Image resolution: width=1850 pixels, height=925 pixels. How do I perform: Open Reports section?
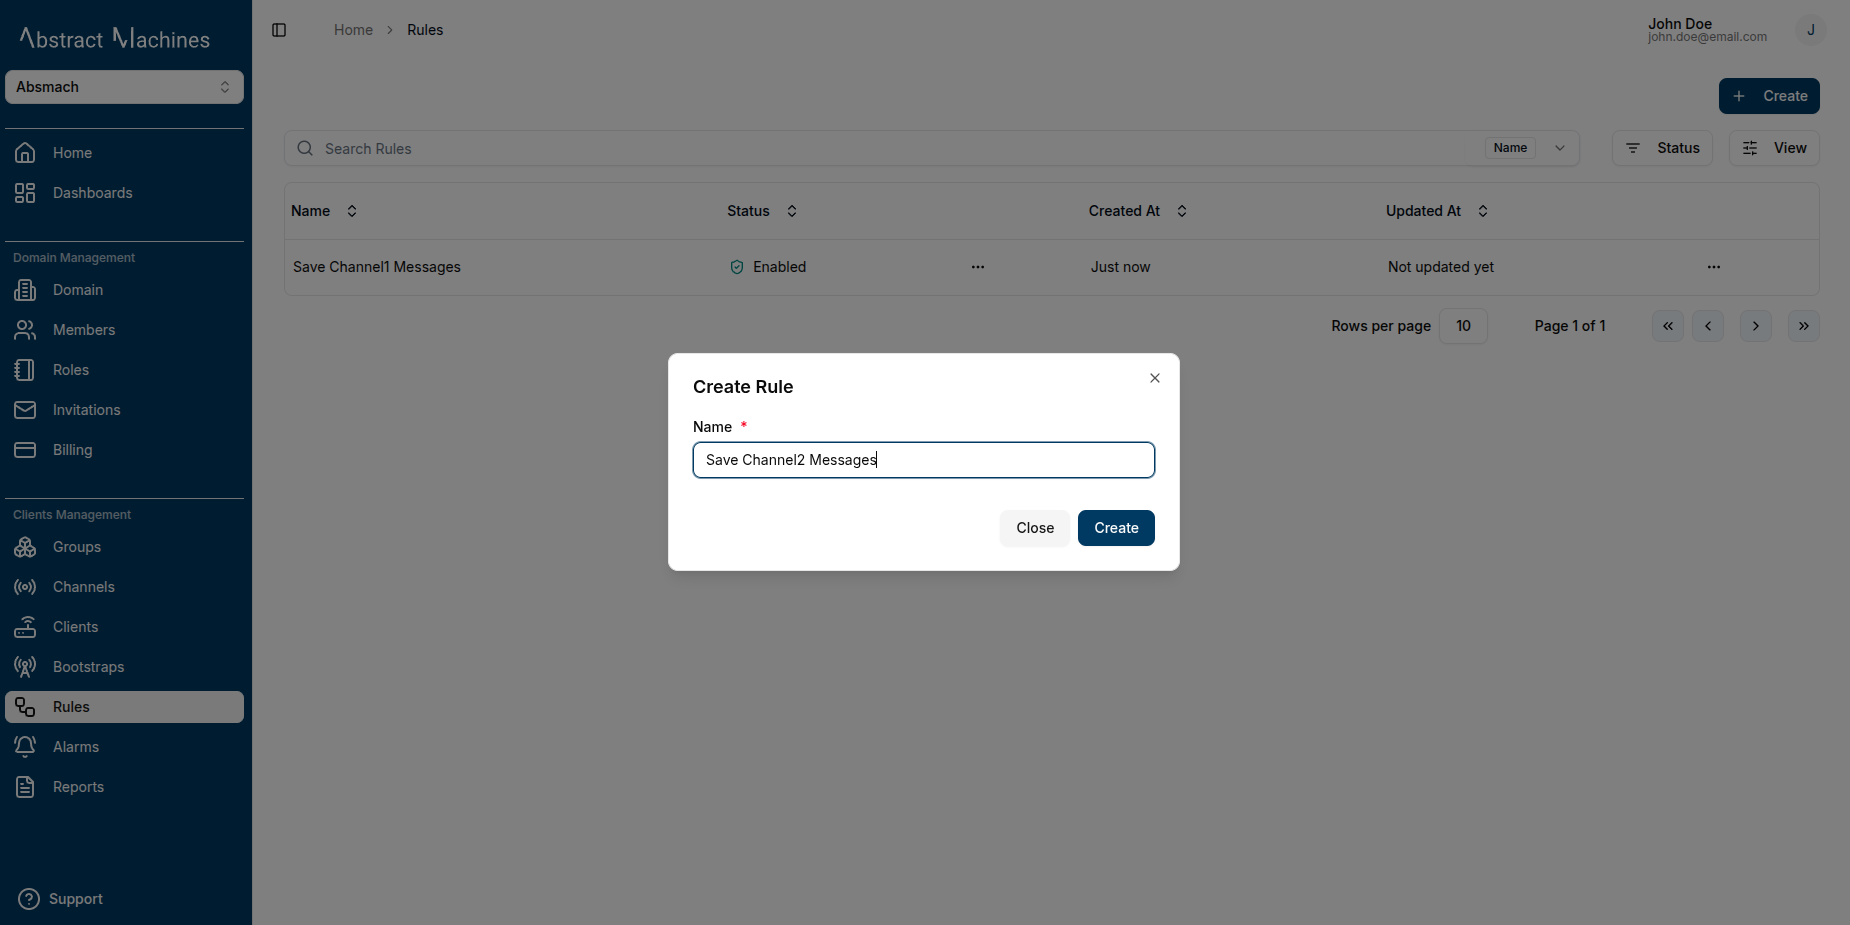click(124, 787)
